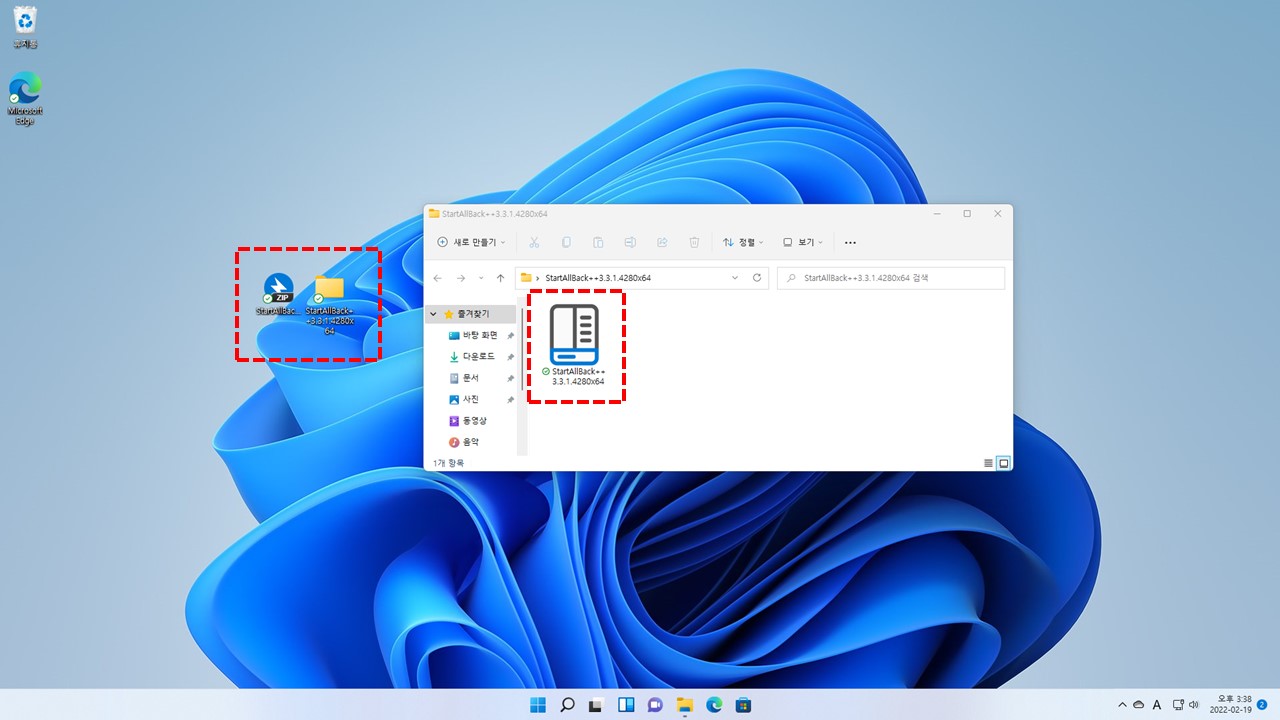Click File Explorer taskbar icon
This screenshot has height=720, width=1280.
[685, 704]
